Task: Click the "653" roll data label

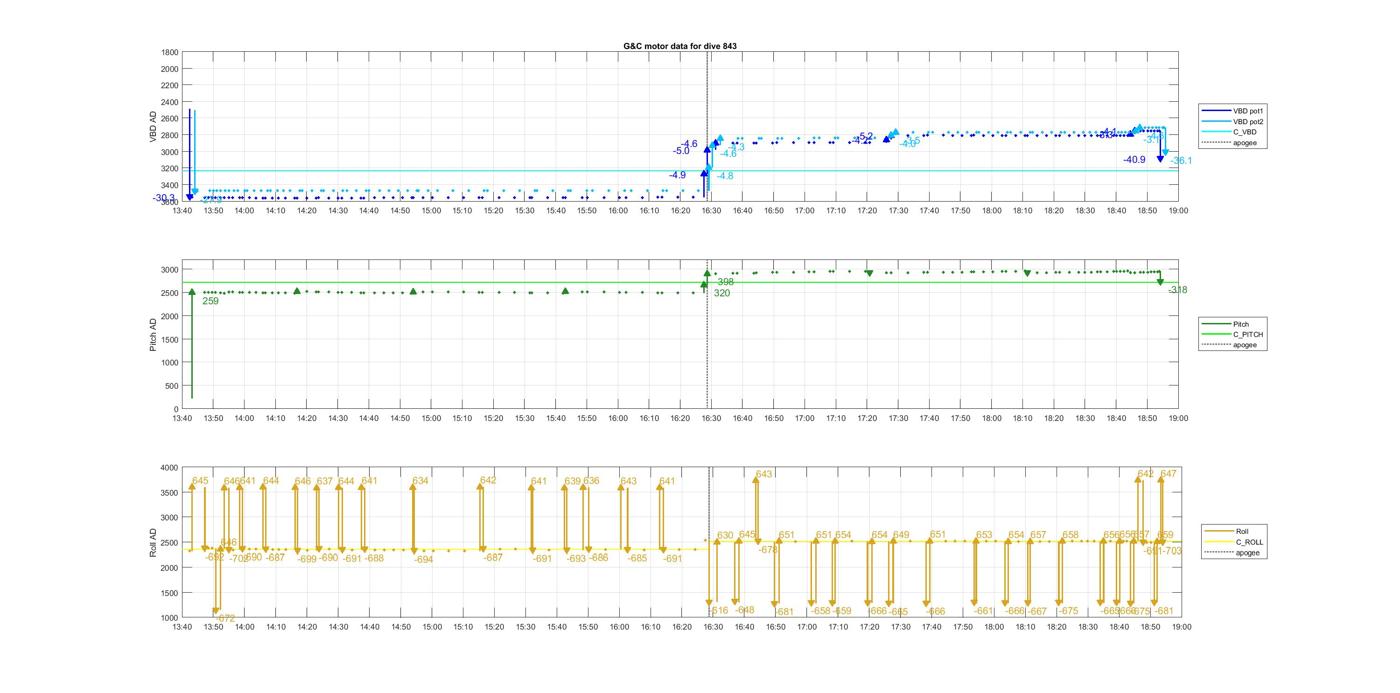Action: (x=984, y=535)
